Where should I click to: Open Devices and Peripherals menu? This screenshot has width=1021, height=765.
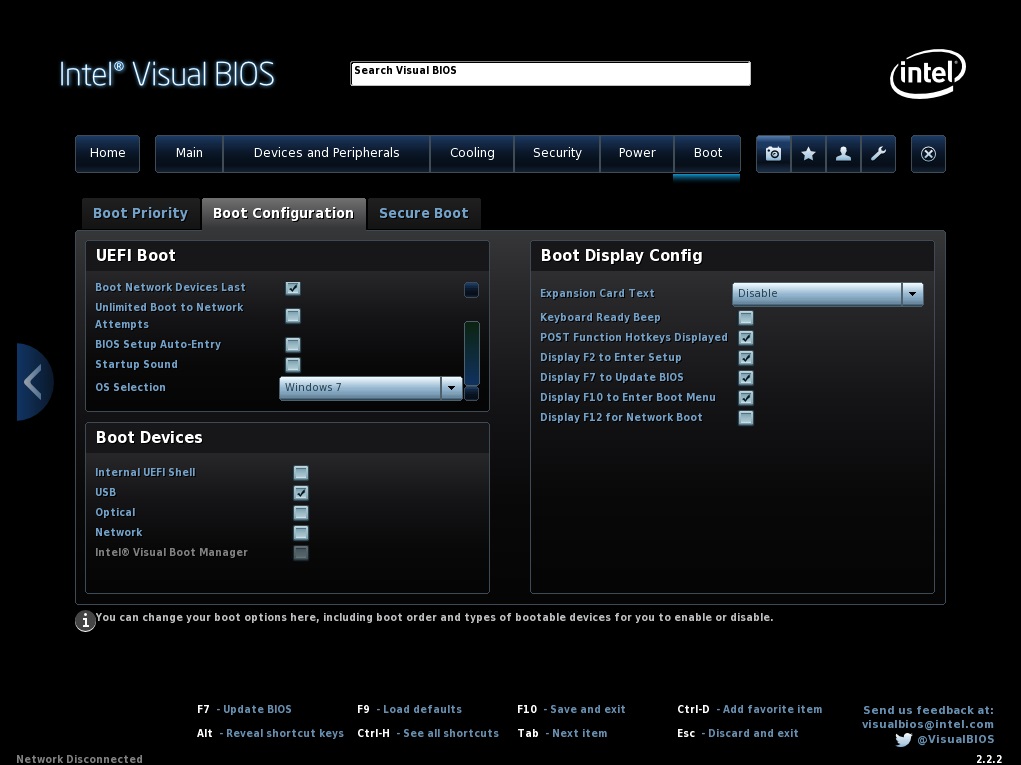(x=326, y=154)
